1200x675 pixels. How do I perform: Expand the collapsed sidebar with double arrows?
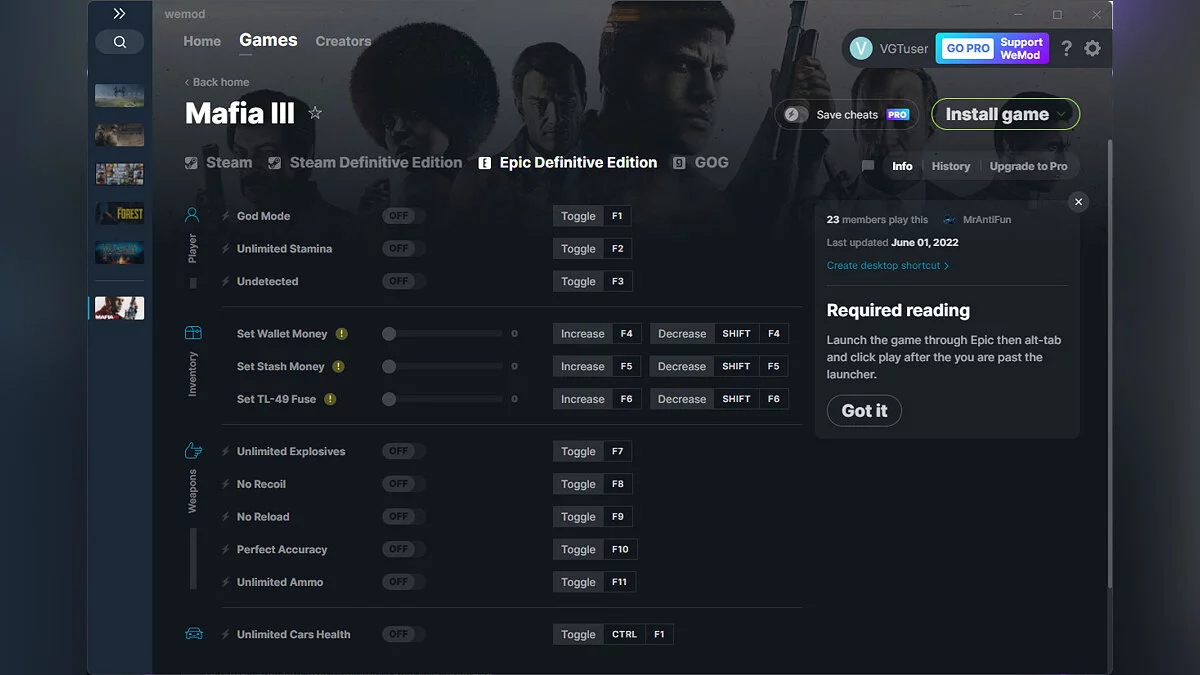[x=119, y=13]
